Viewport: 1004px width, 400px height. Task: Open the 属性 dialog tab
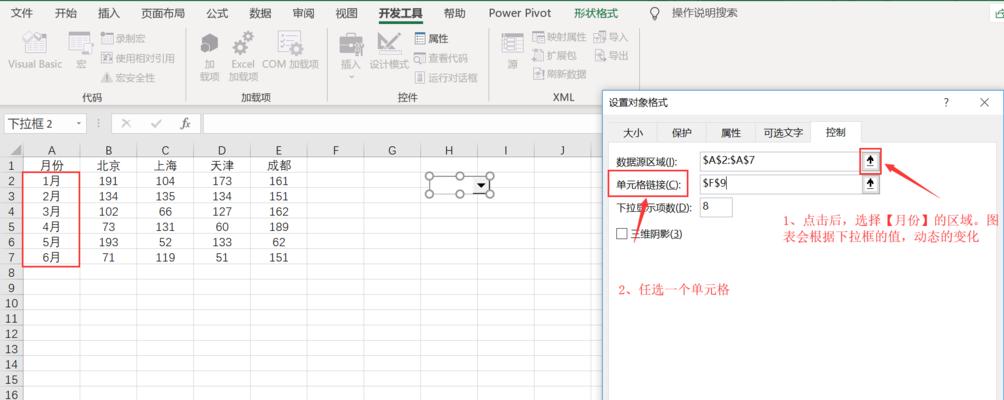[731, 132]
